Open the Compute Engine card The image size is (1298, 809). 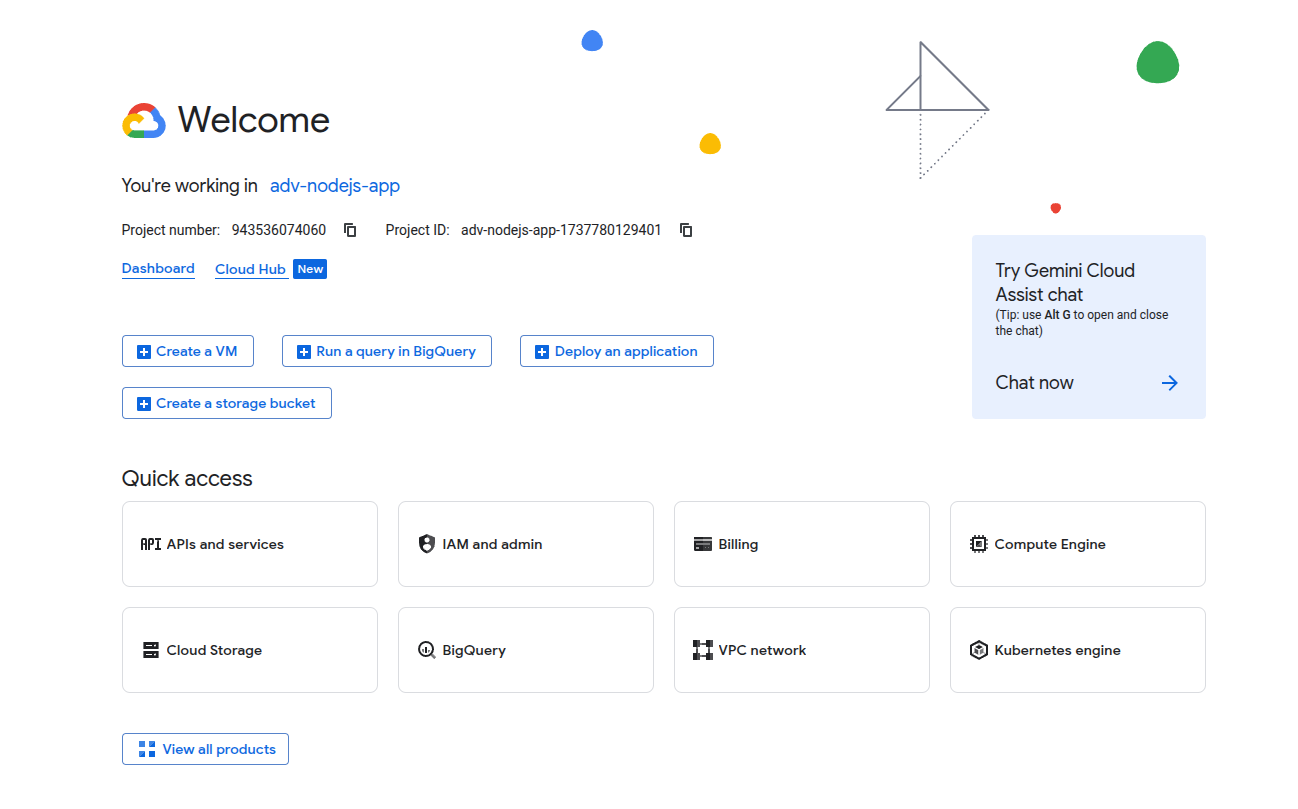coord(1077,544)
